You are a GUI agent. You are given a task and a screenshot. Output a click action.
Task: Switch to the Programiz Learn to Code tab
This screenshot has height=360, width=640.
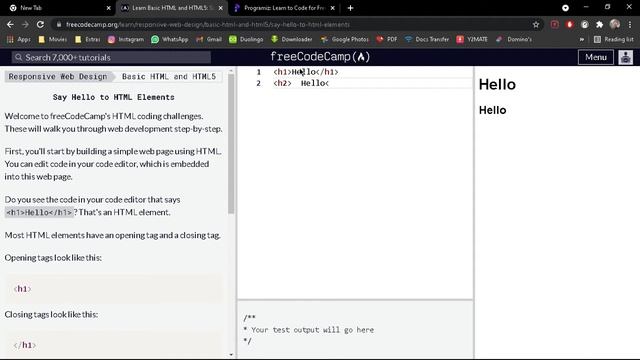point(284,8)
